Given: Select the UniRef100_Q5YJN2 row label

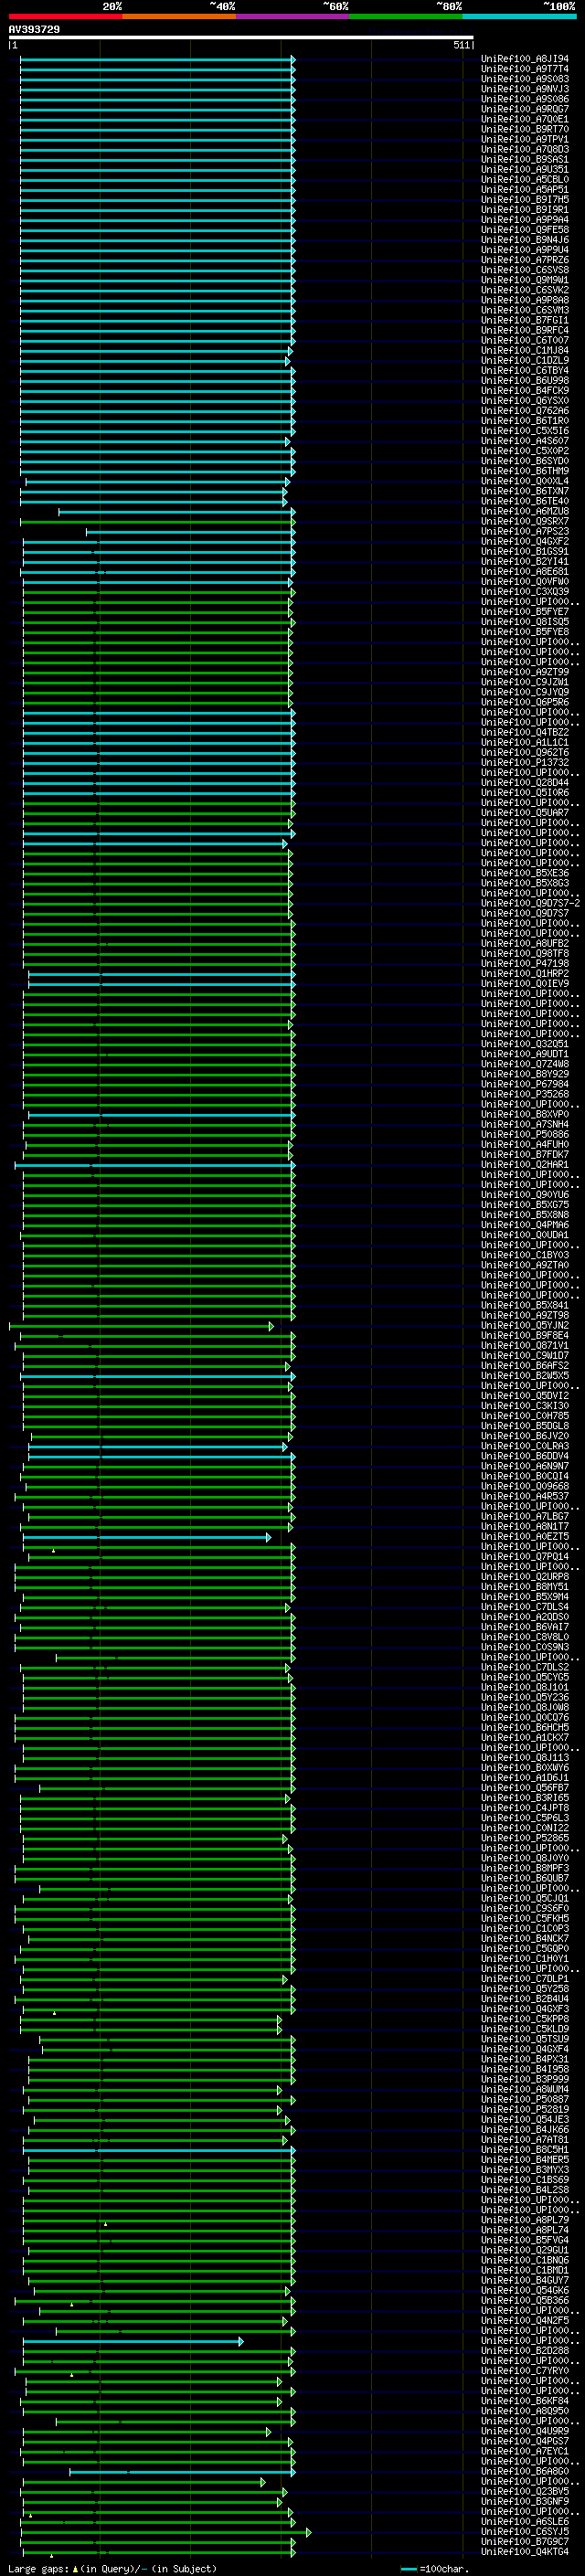Looking at the screenshot, I should pos(525,1325).
